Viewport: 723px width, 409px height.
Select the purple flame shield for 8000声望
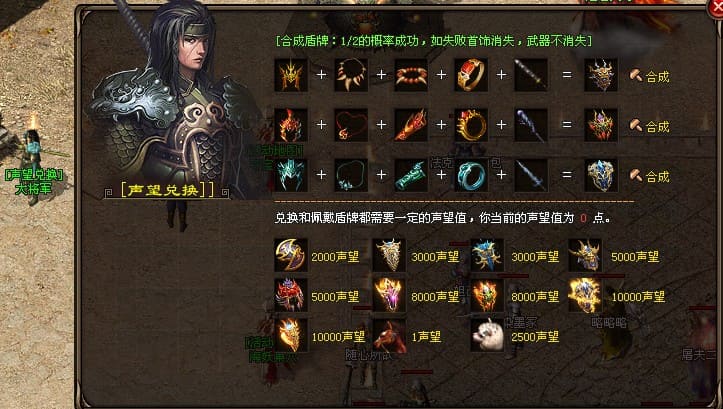pyautogui.click(x=390, y=295)
